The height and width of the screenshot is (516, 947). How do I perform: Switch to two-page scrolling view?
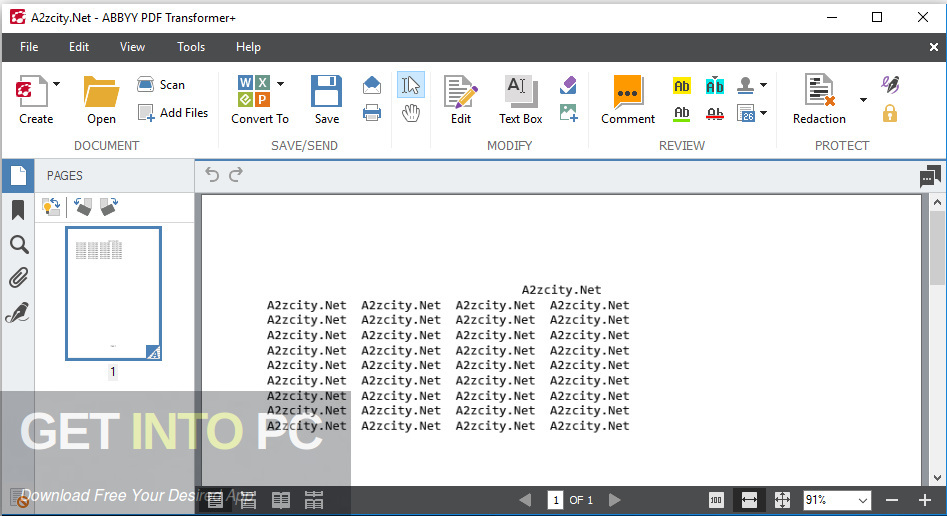314,500
